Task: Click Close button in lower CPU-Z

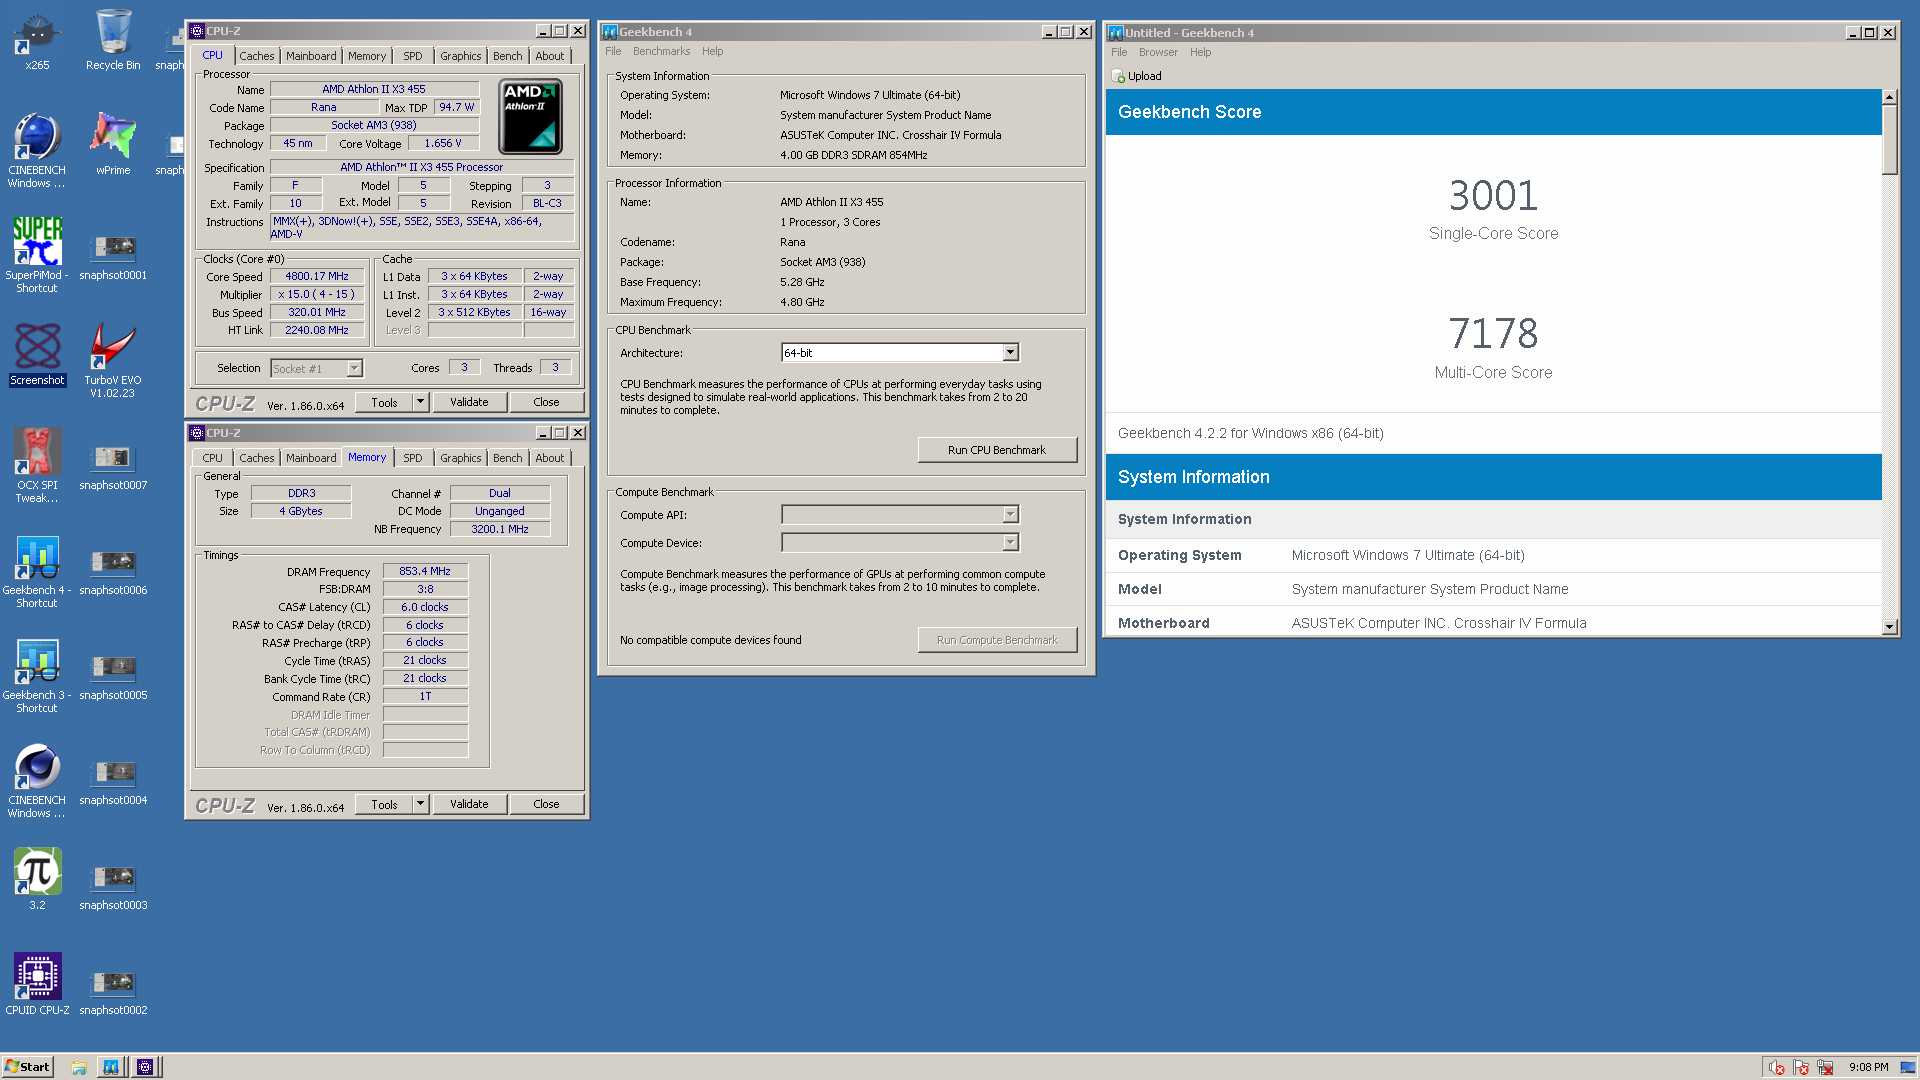Action: 546,804
